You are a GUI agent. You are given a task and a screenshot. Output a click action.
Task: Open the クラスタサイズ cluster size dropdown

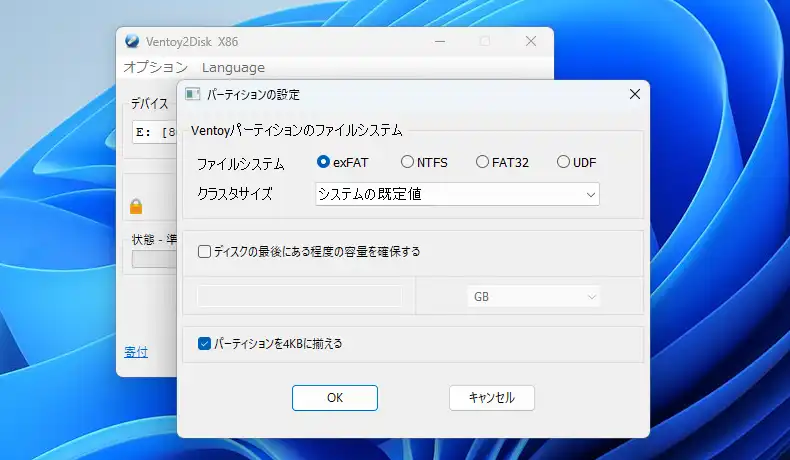coord(457,194)
